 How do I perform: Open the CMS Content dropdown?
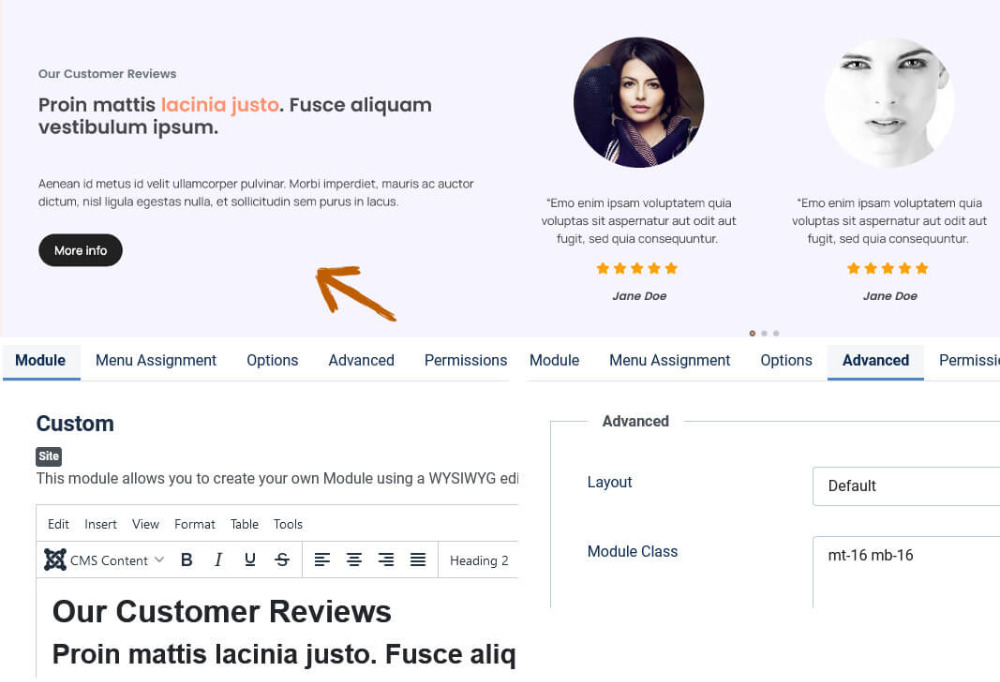point(105,560)
